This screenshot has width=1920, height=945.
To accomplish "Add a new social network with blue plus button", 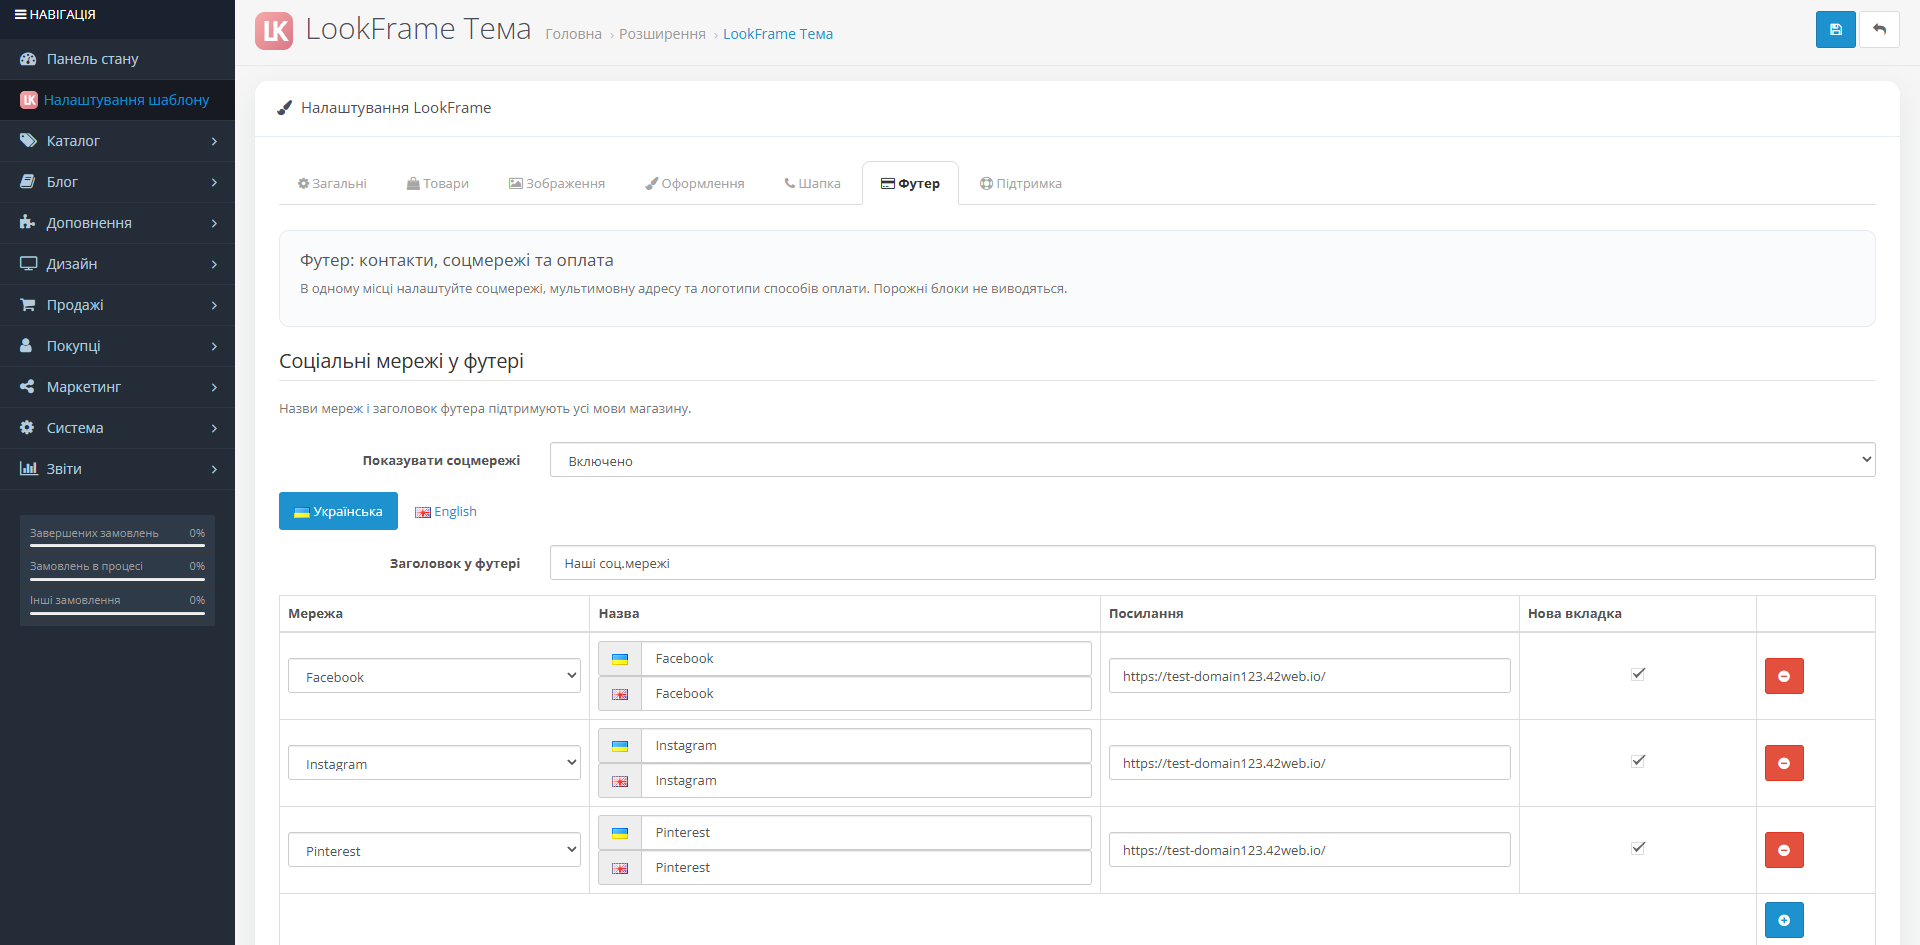I will [x=1784, y=920].
